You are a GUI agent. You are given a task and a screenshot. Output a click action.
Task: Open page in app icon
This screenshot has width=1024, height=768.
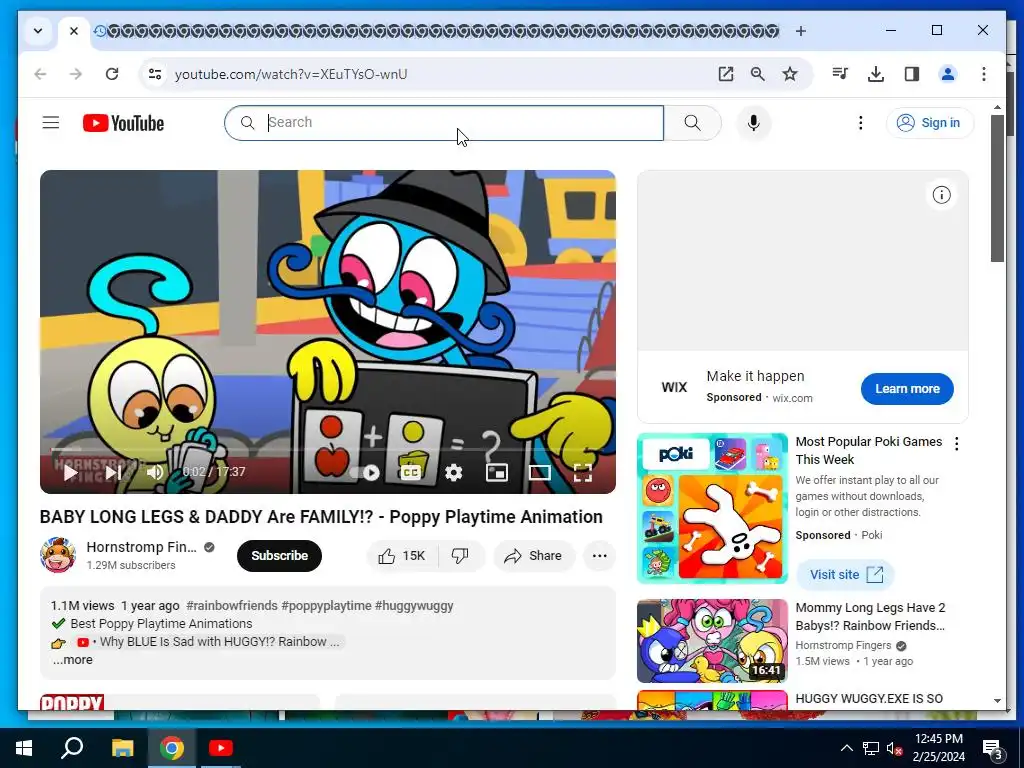click(x=726, y=74)
